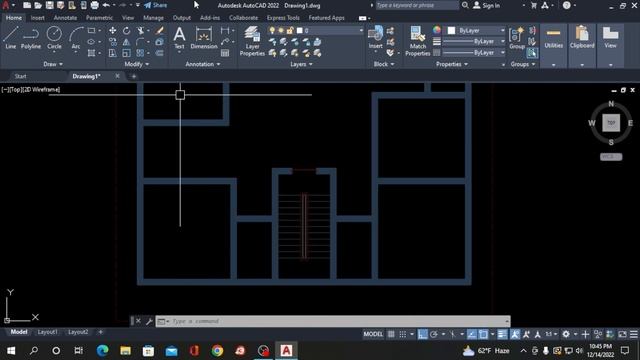Click the Rectangle tool icon
The image size is (640, 360).
click(91, 31)
